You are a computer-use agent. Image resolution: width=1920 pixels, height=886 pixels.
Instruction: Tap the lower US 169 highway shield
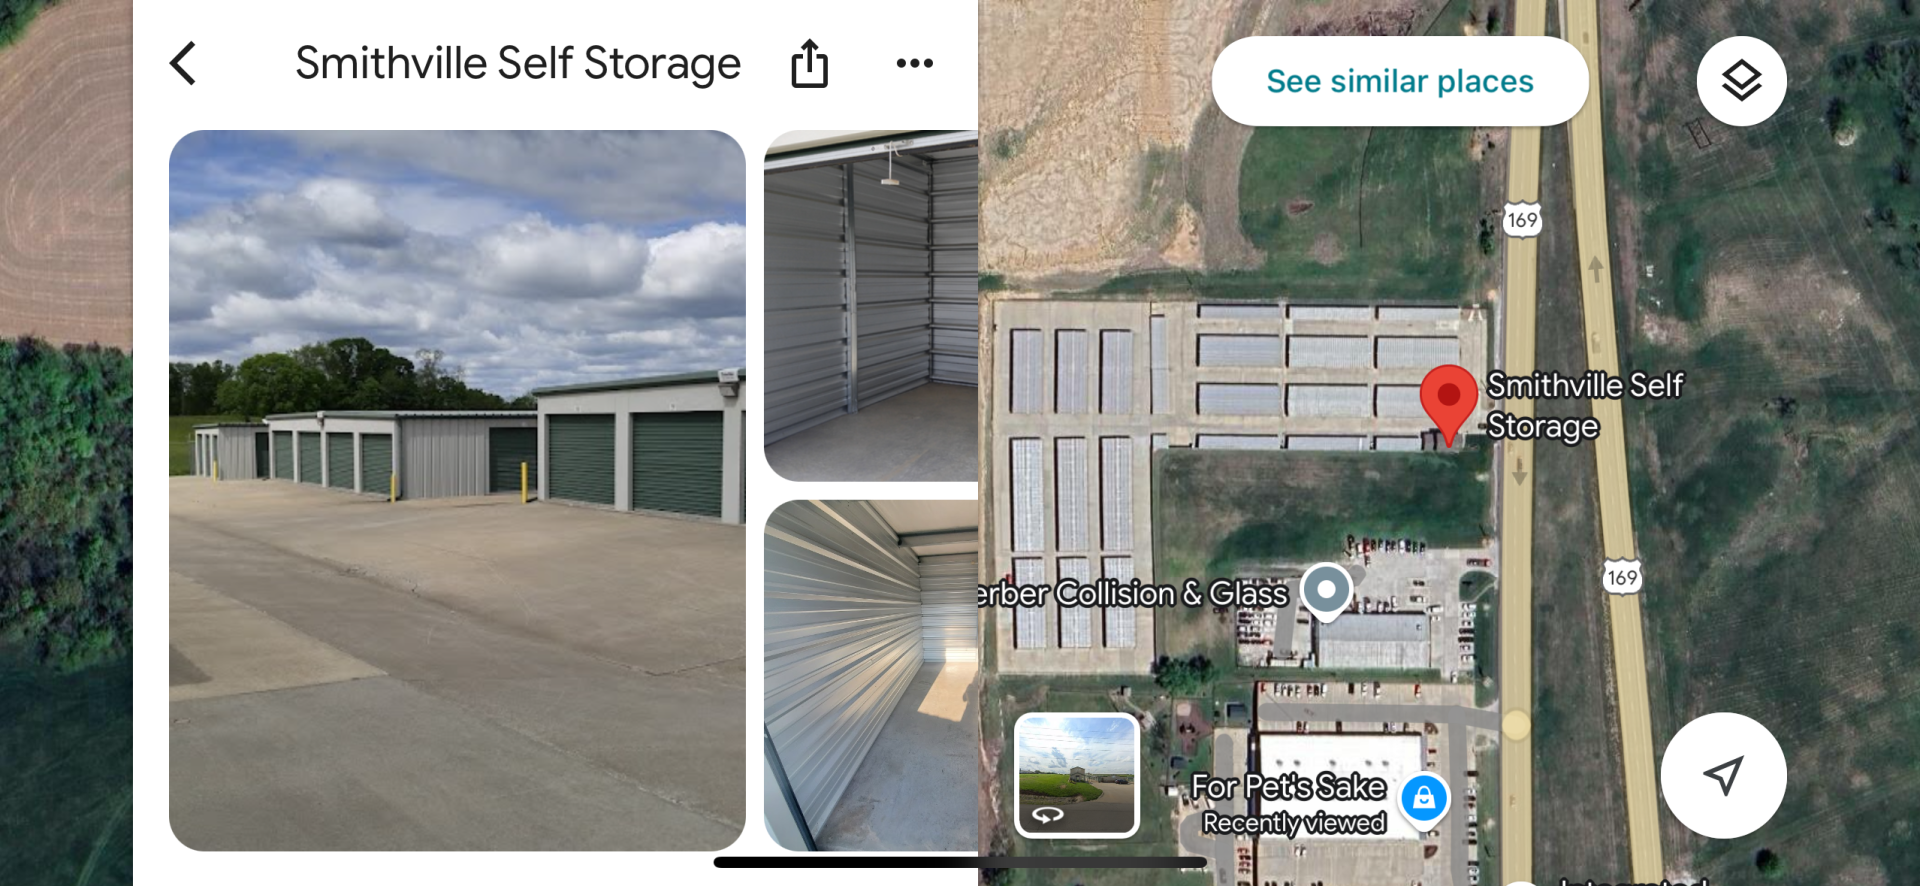point(1621,577)
